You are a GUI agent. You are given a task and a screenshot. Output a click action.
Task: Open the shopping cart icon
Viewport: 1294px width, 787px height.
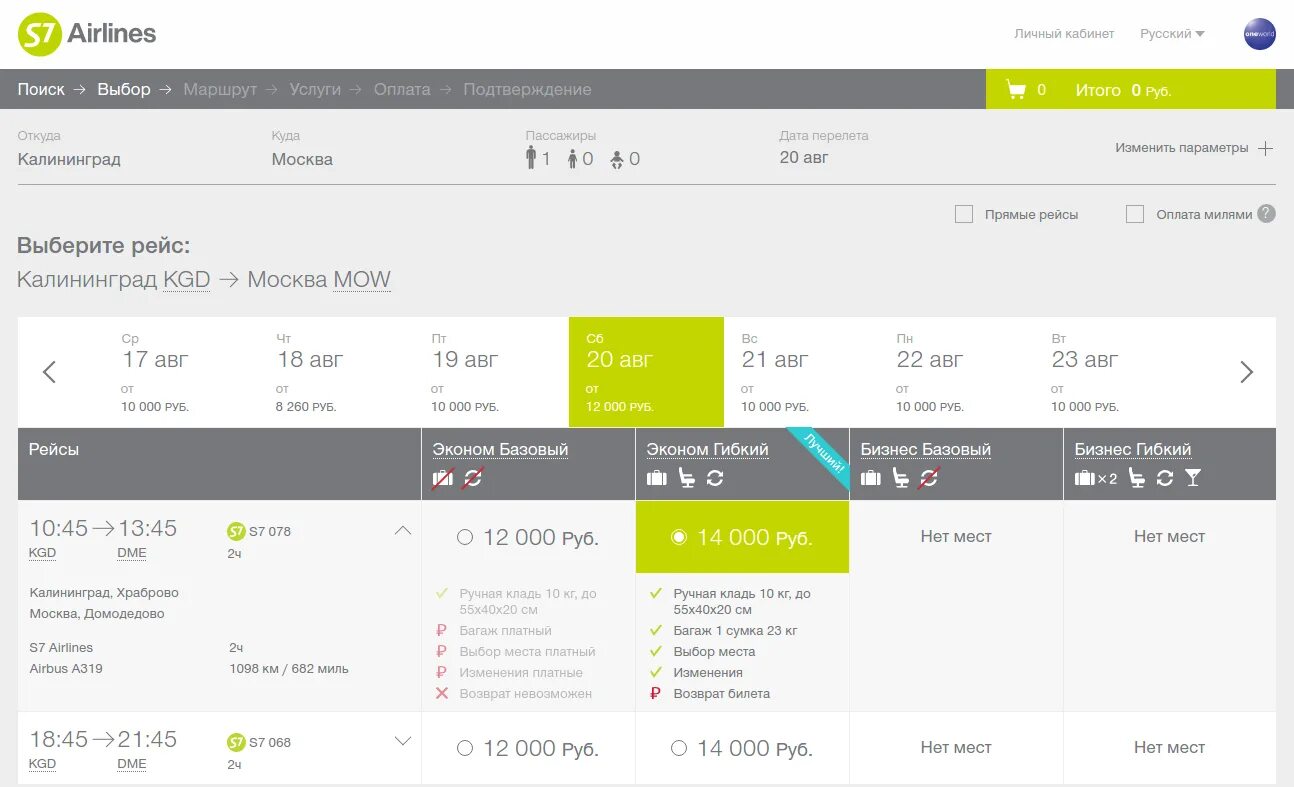pos(1016,90)
